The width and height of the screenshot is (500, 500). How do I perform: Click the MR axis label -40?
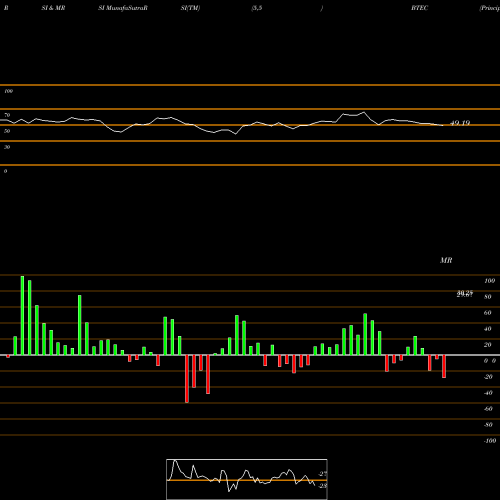click(x=488, y=393)
